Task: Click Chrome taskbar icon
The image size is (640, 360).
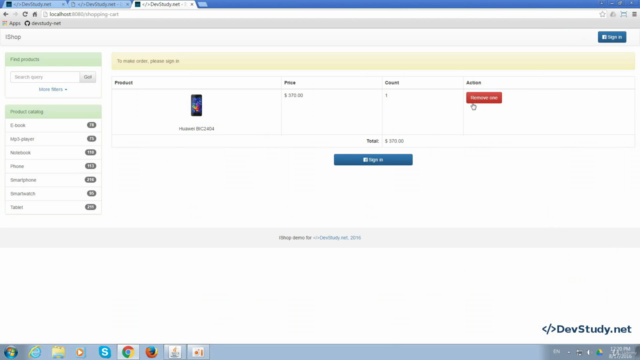Action: click(x=128, y=352)
